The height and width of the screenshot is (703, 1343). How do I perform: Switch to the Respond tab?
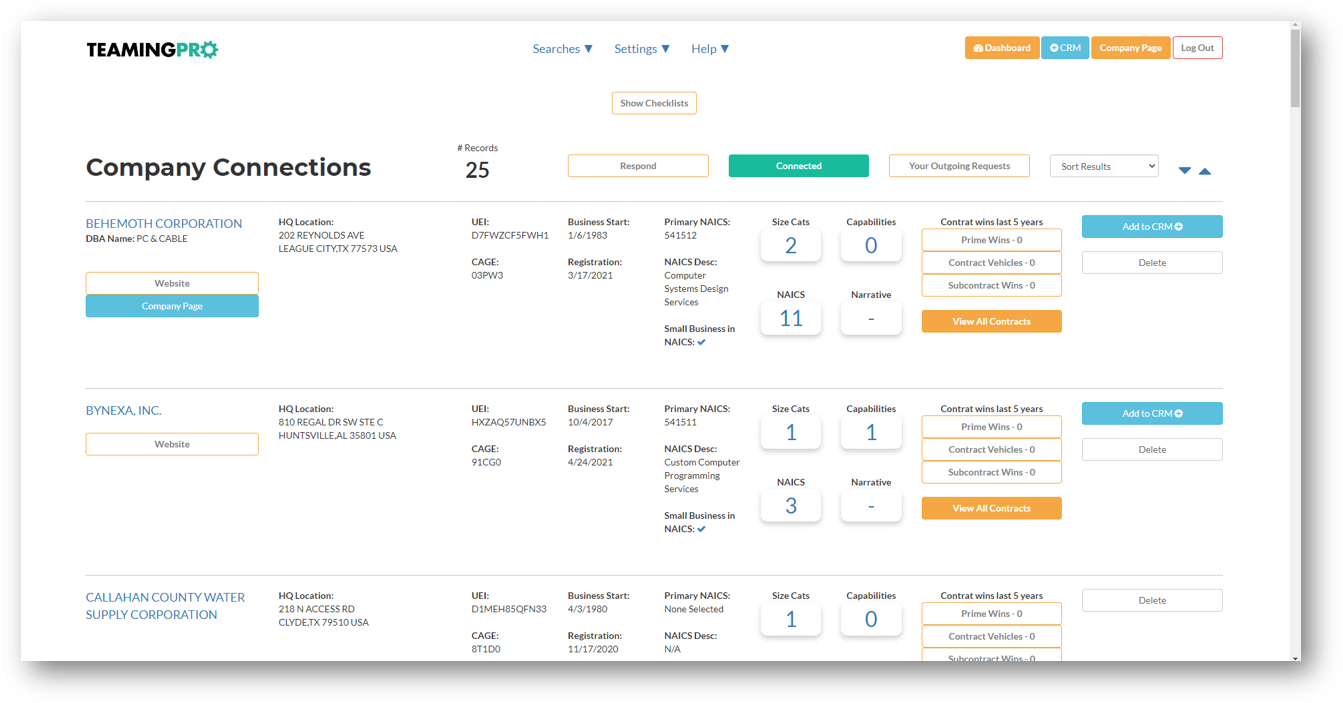pyautogui.click(x=638, y=166)
